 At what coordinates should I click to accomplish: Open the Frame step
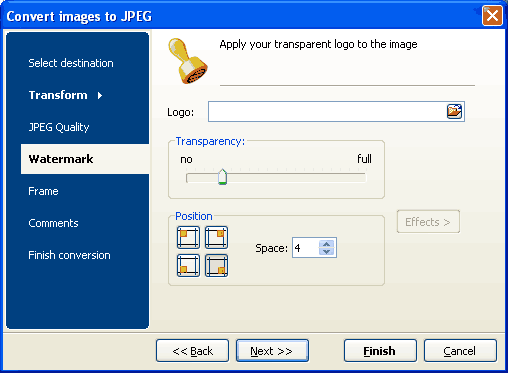pyautogui.click(x=43, y=191)
